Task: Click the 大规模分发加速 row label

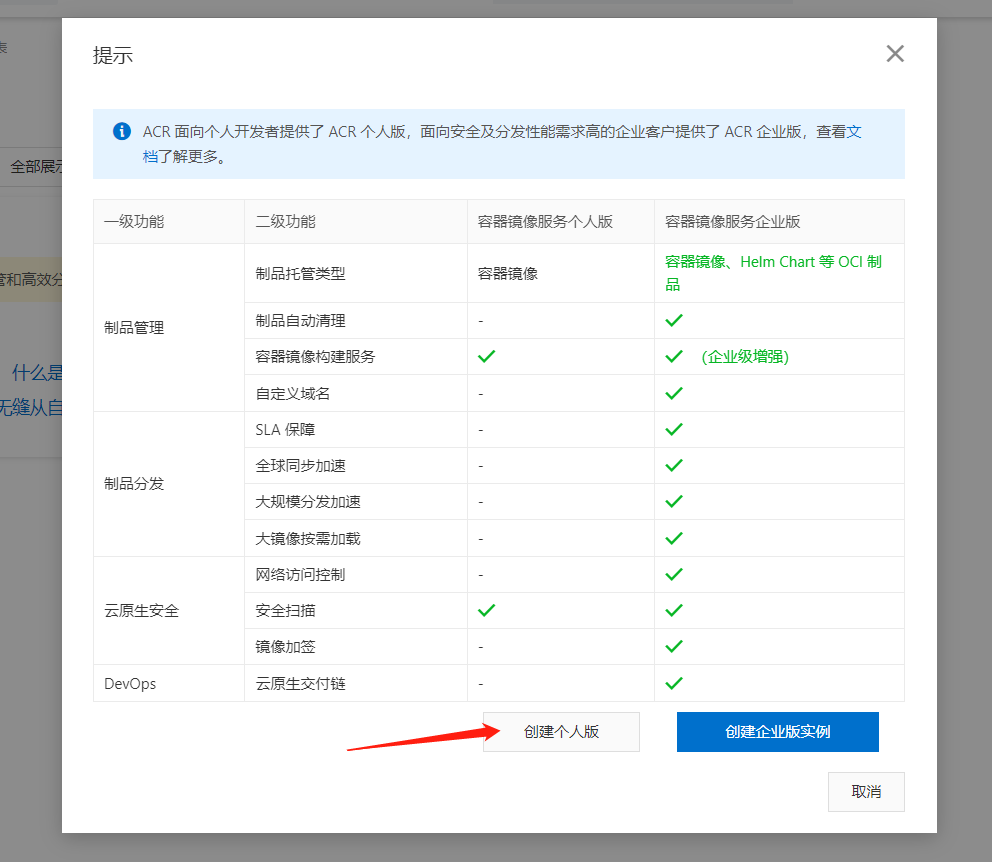Action: point(307,502)
